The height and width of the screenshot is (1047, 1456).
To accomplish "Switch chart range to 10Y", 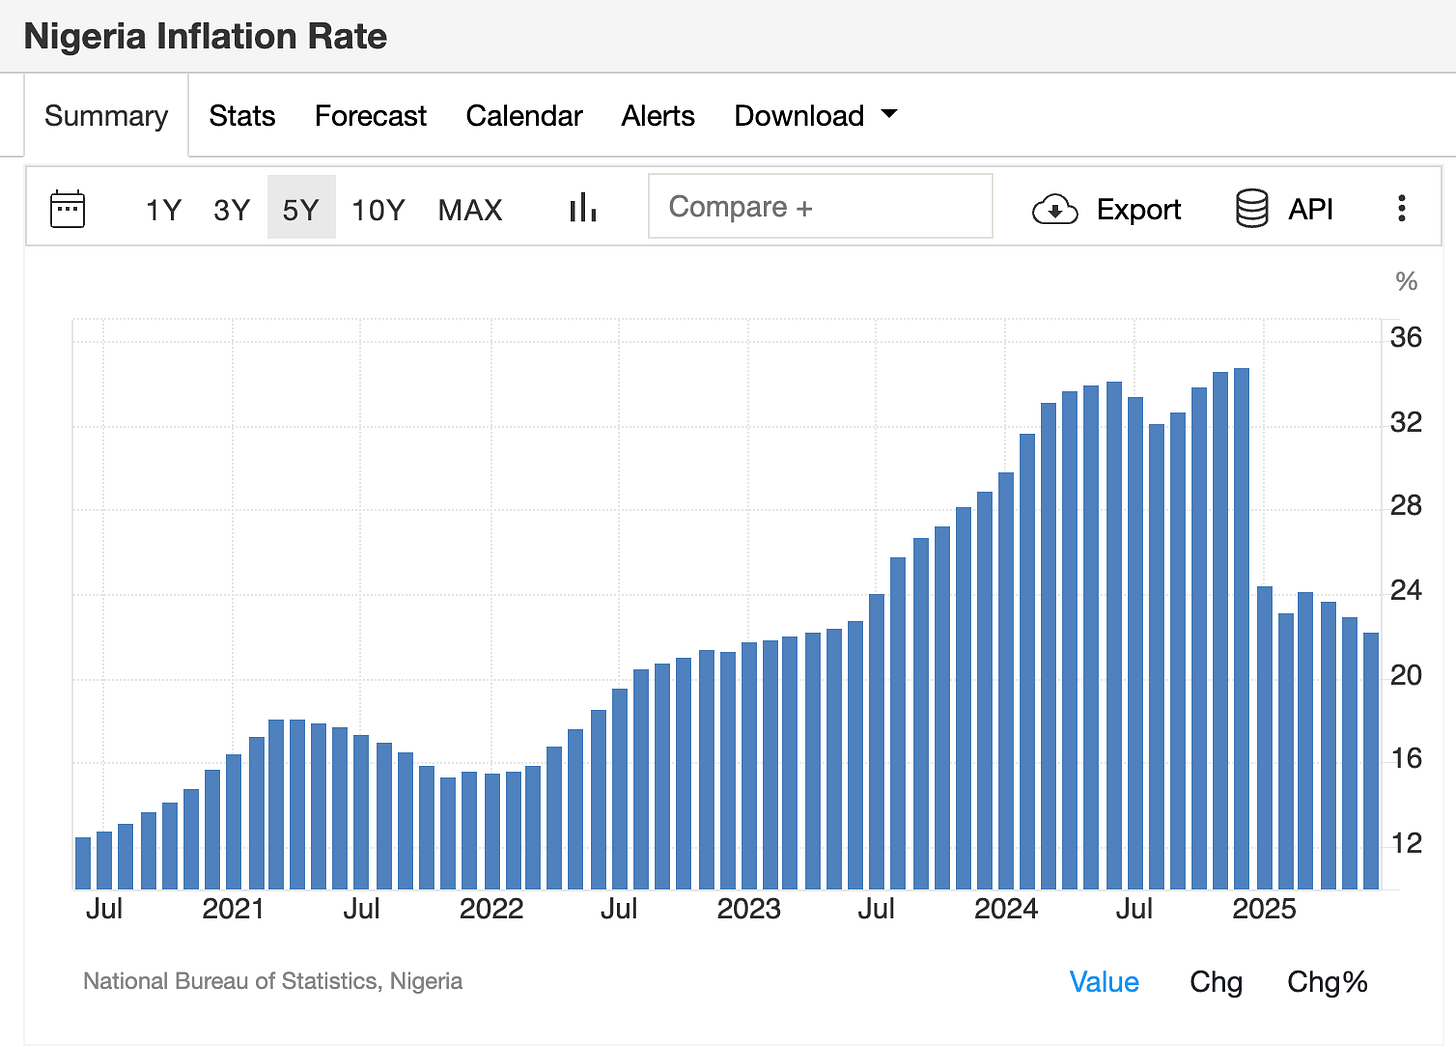I will pyautogui.click(x=378, y=209).
